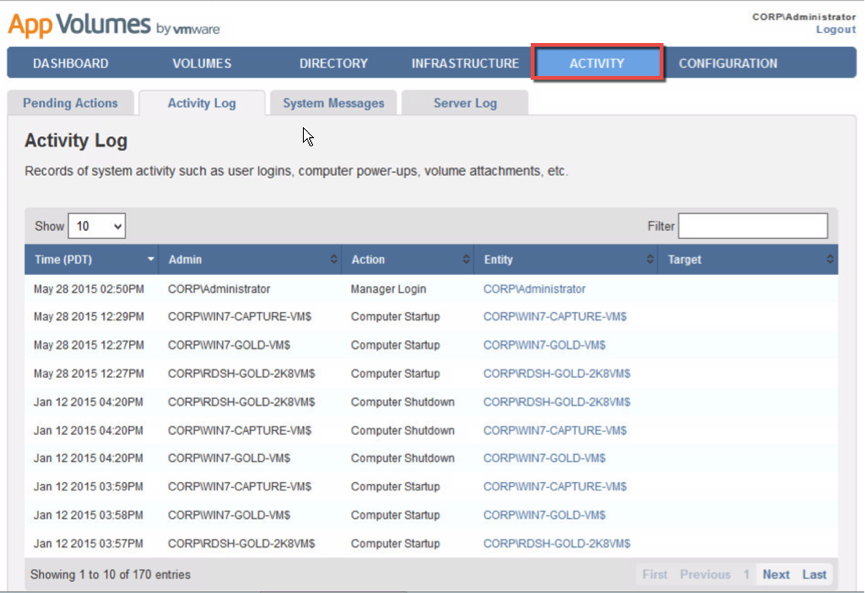
Task: Sort by Time (PDT) column arrow
Action: 150,259
